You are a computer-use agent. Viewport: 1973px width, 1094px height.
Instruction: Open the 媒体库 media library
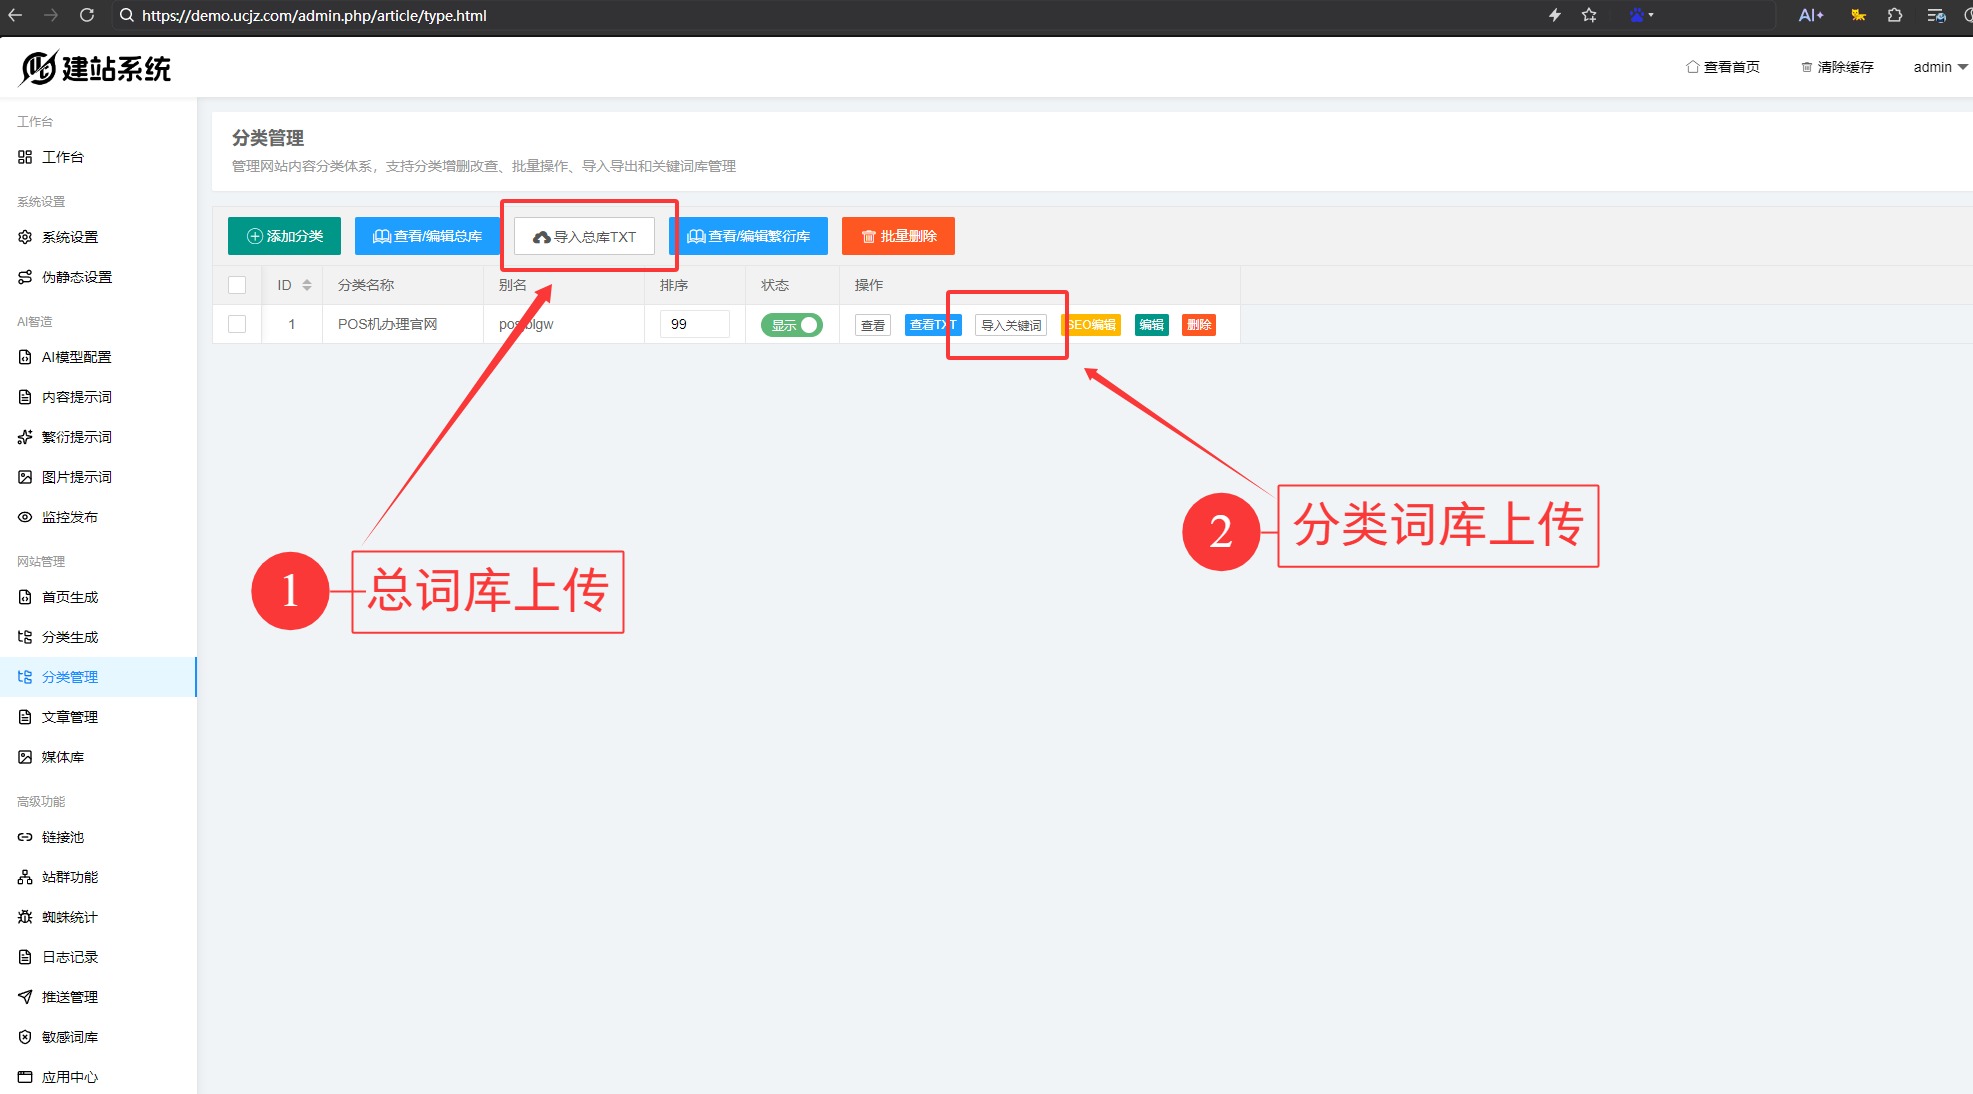pos(25,757)
